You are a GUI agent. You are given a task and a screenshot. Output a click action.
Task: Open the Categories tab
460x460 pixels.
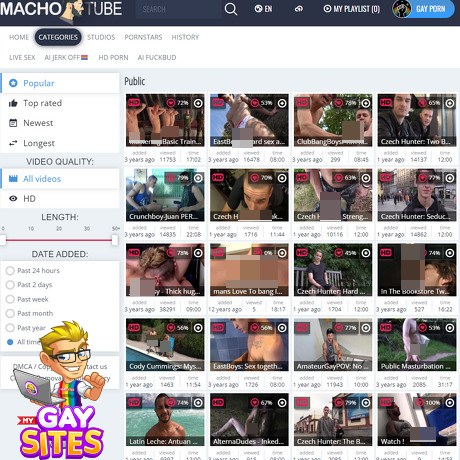[58, 37]
